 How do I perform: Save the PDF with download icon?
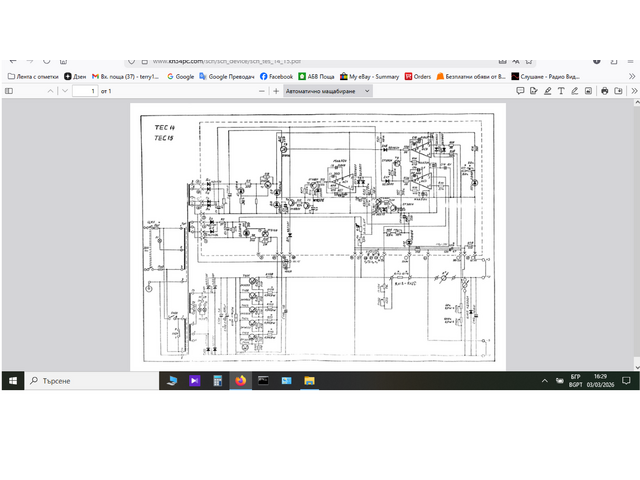617,91
